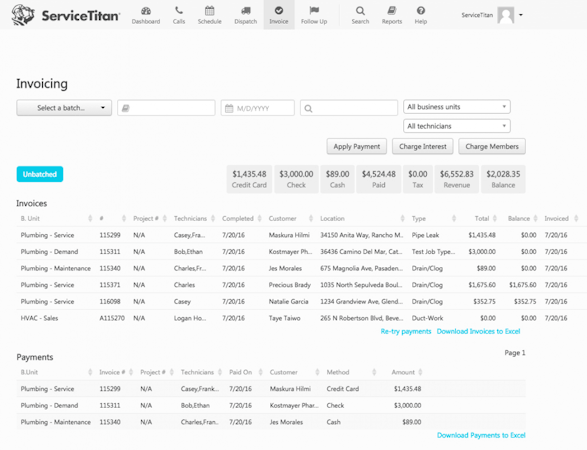The height and width of the screenshot is (450, 587).
Task: Sort invoices by Type column arrows
Action: [454, 218]
